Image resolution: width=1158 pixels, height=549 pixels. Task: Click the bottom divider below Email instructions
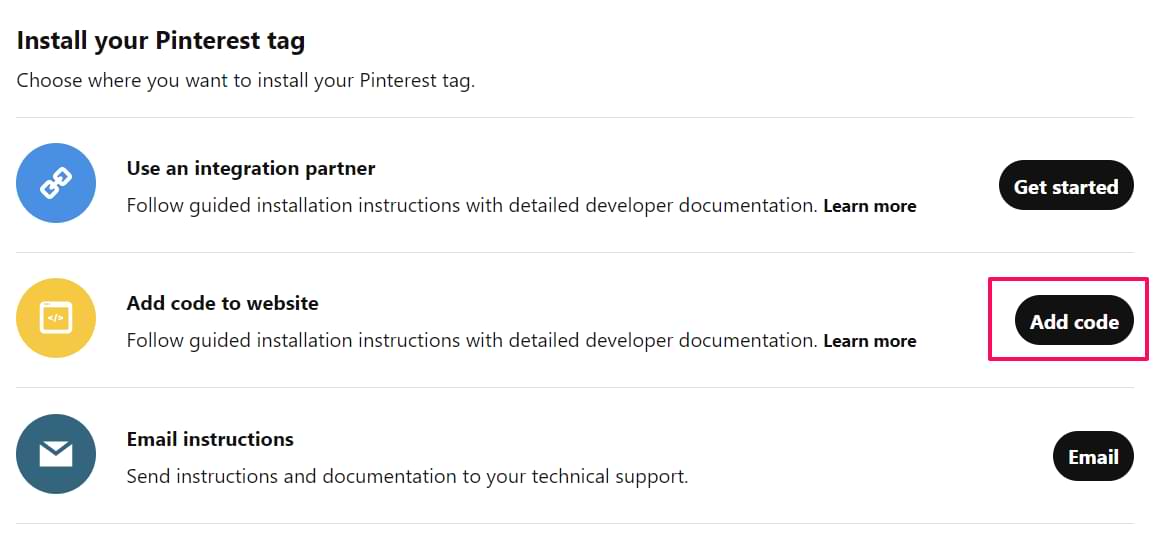575,523
